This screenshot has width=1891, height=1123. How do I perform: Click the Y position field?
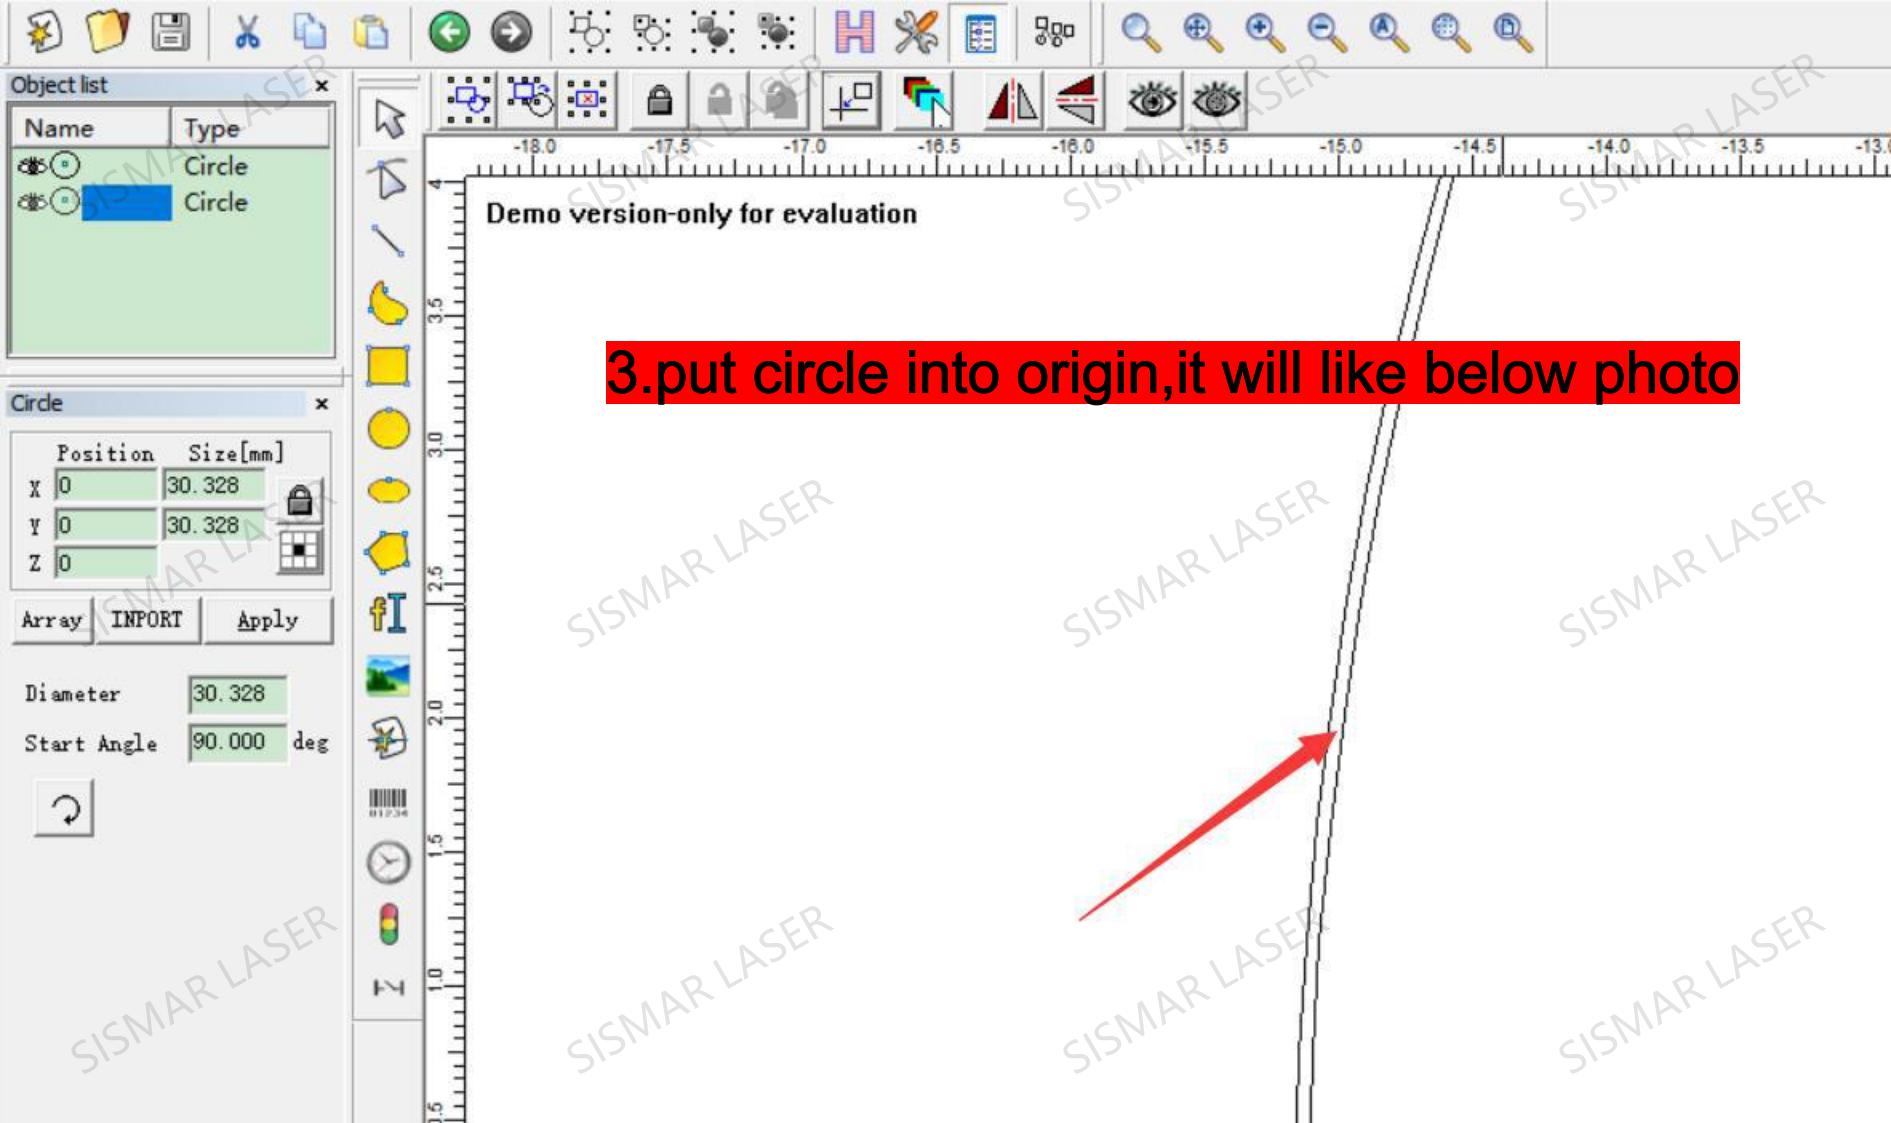106,525
